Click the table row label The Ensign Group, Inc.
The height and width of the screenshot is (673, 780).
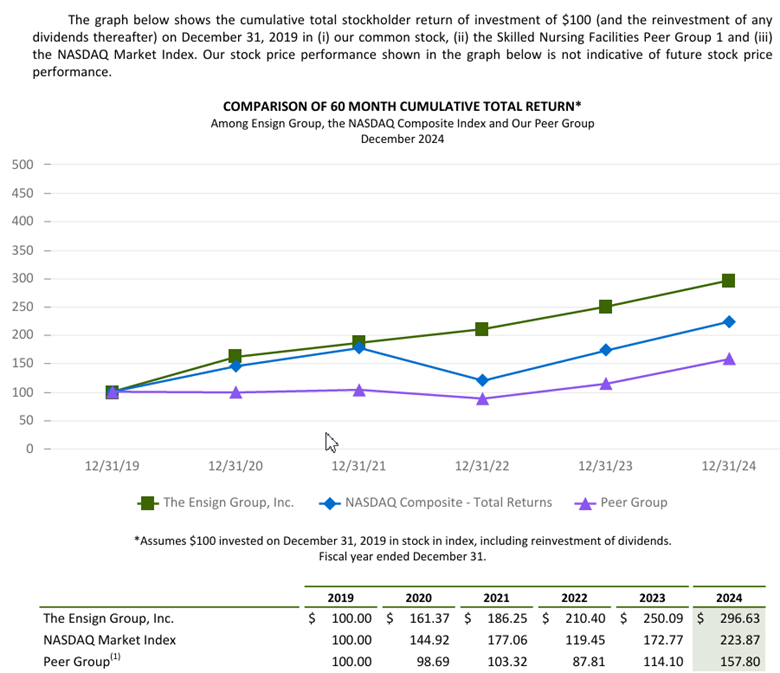108,618
